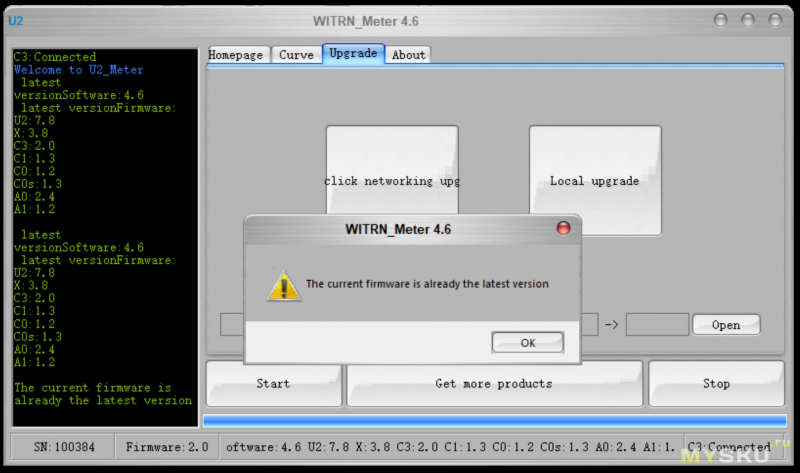The image size is (800, 473).
Task: Click the Firmware:2.0 status bar field
Action: [166, 448]
